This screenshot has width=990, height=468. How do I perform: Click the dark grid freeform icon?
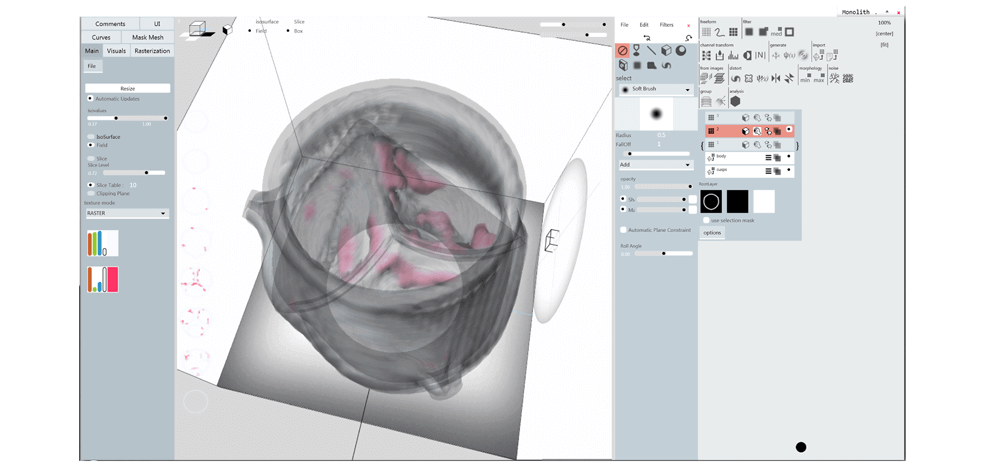[x=733, y=32]
